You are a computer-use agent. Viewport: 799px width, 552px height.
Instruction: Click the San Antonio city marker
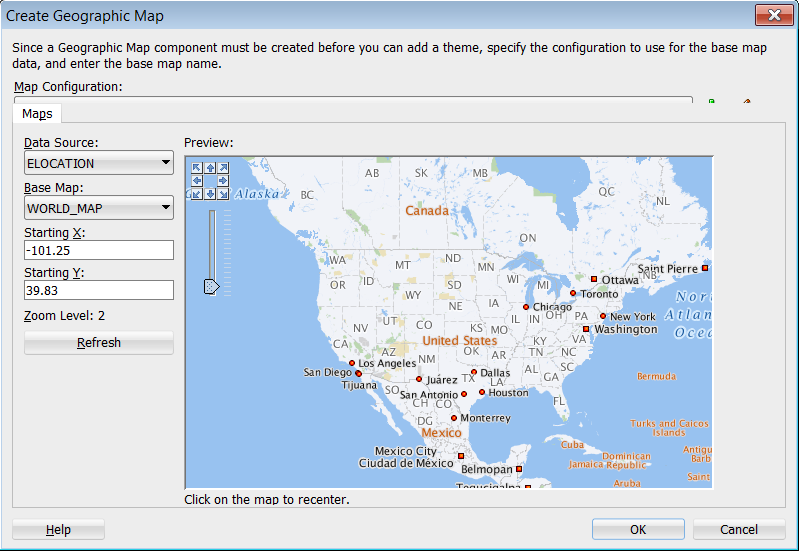click(464, 394)
